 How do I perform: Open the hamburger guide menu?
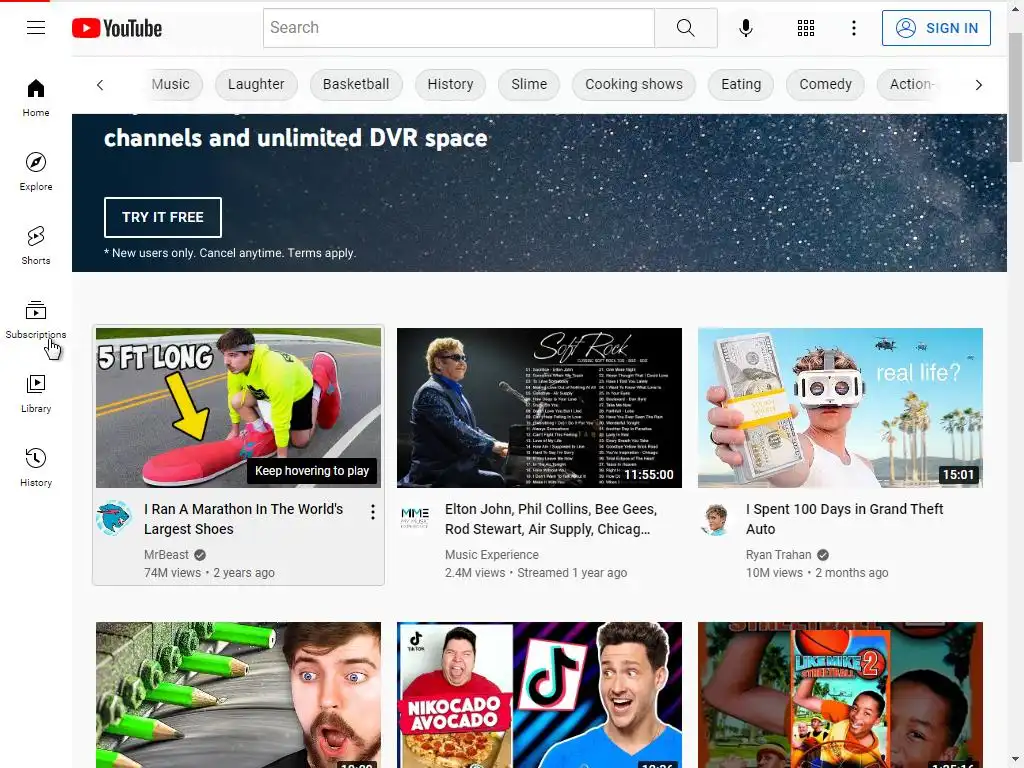click(36, 27)
